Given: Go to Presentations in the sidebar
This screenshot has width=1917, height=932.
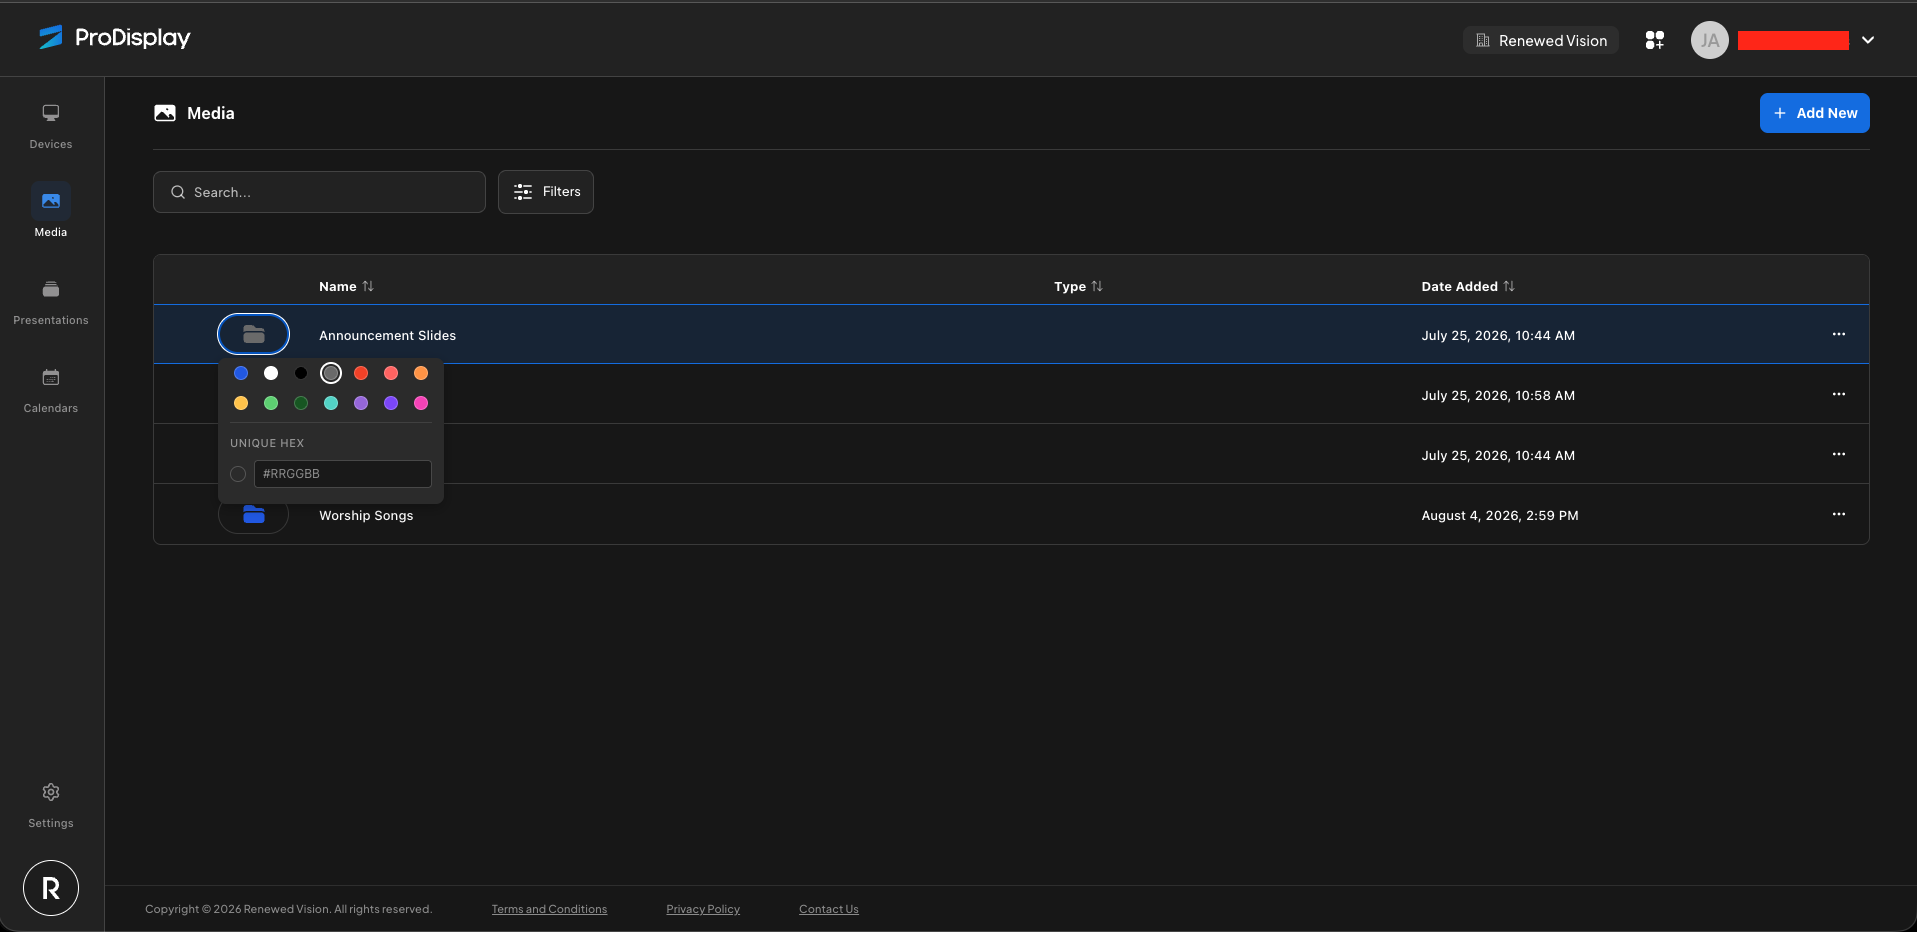Looking at the screenshot, I should tap(51, 303).
